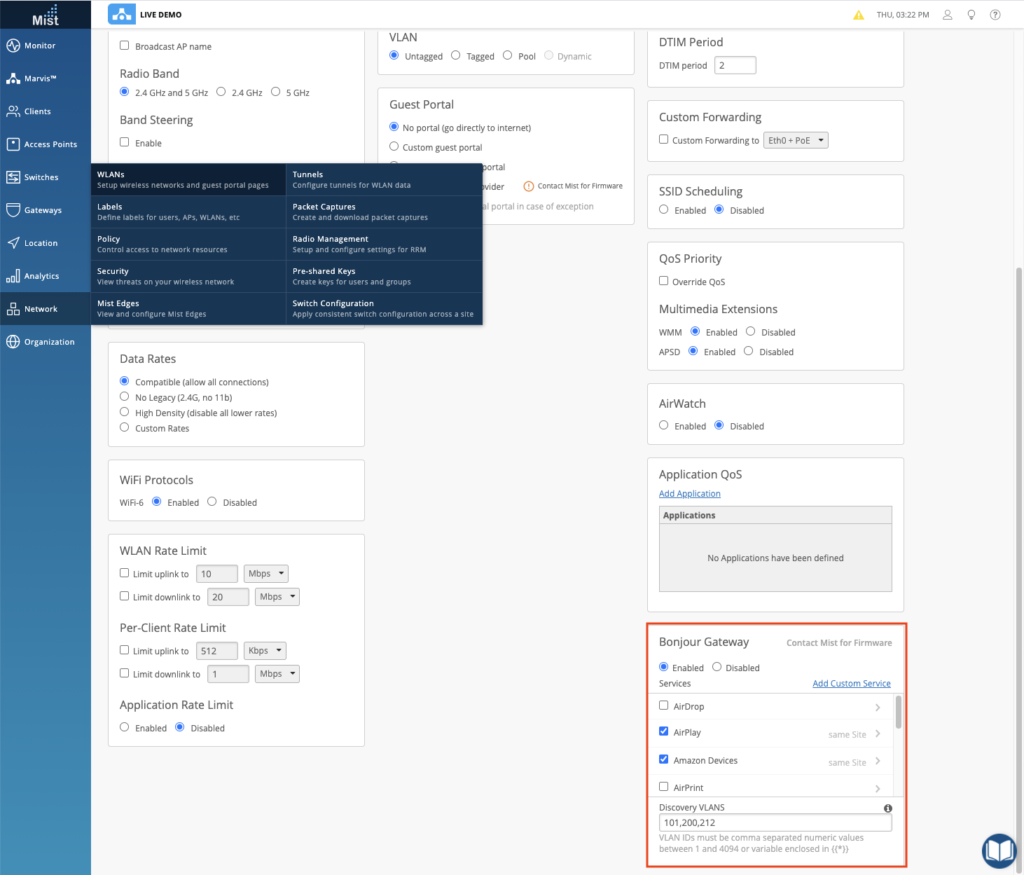Open the Gateways section
The height and width of the screenshot is (875, 1024).
45,210
